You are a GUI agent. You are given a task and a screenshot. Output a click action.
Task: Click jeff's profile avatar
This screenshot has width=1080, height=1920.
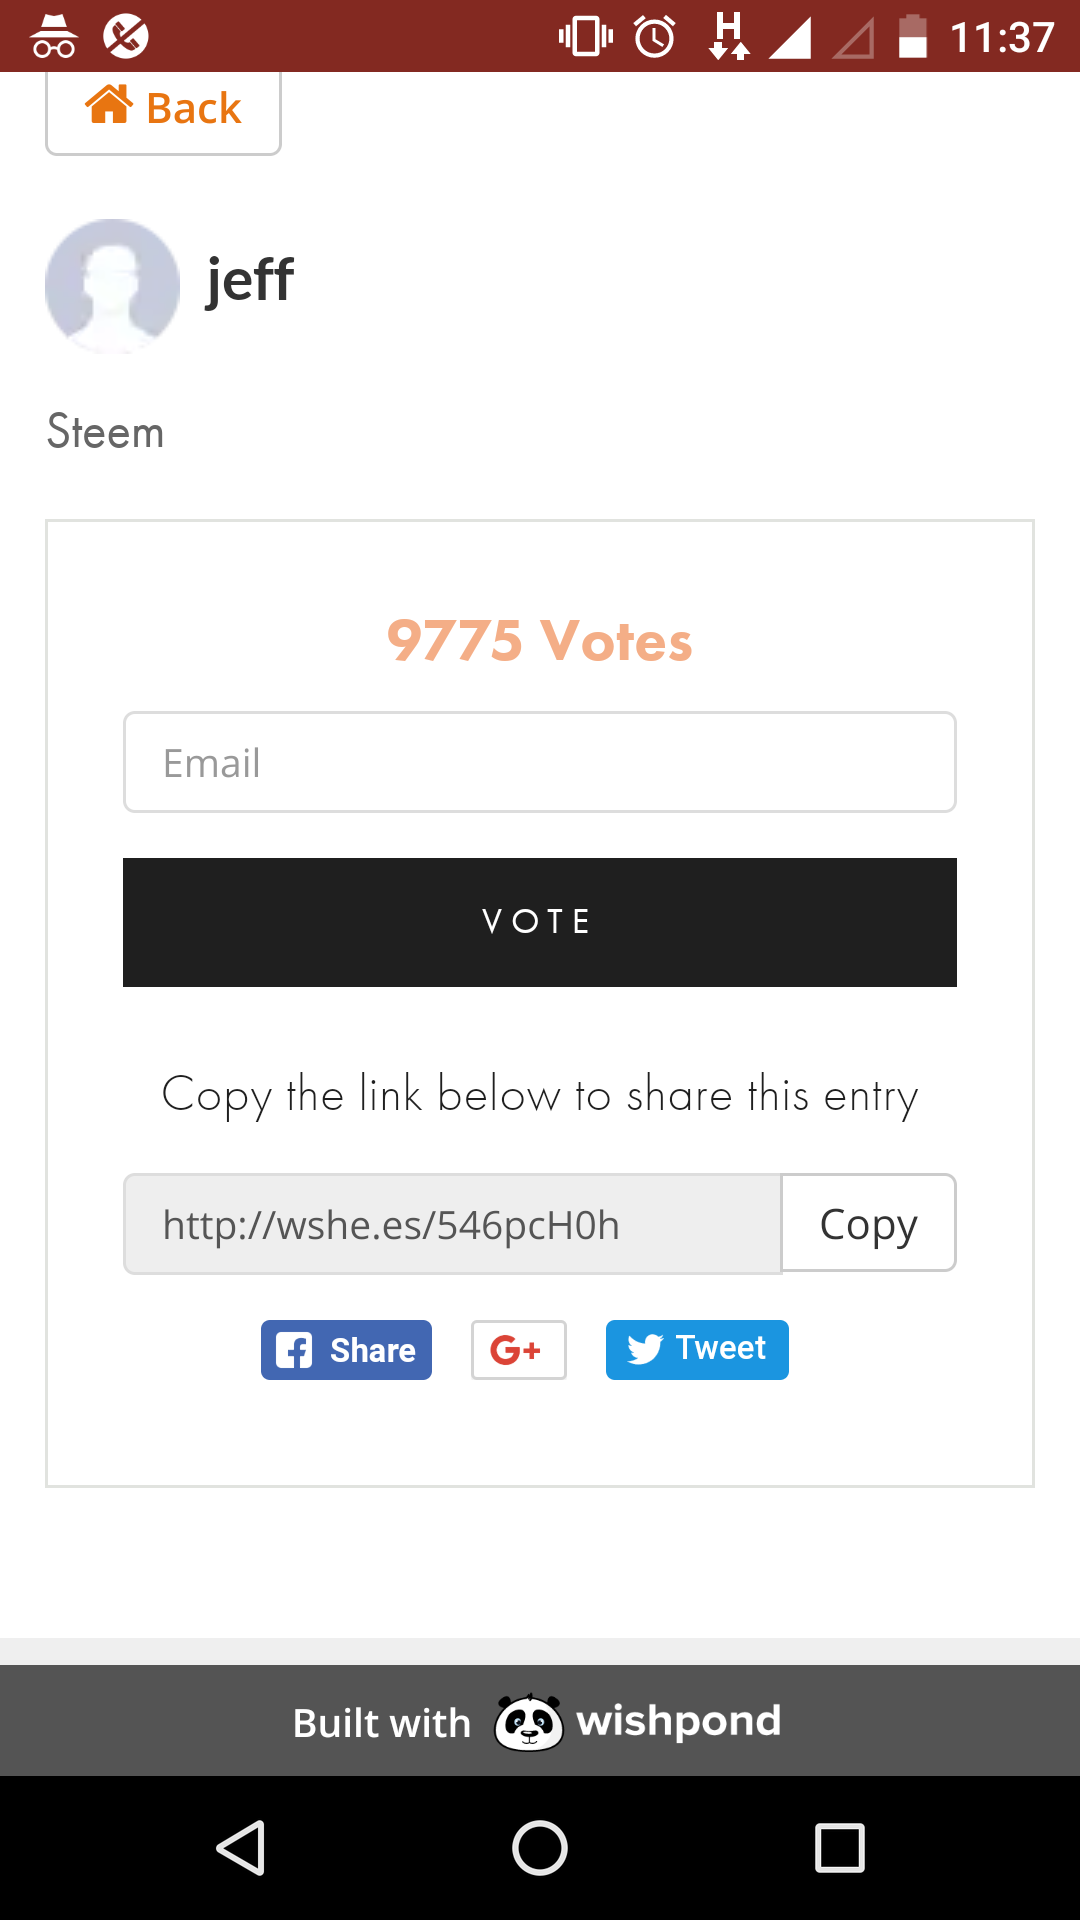(112, 286)
